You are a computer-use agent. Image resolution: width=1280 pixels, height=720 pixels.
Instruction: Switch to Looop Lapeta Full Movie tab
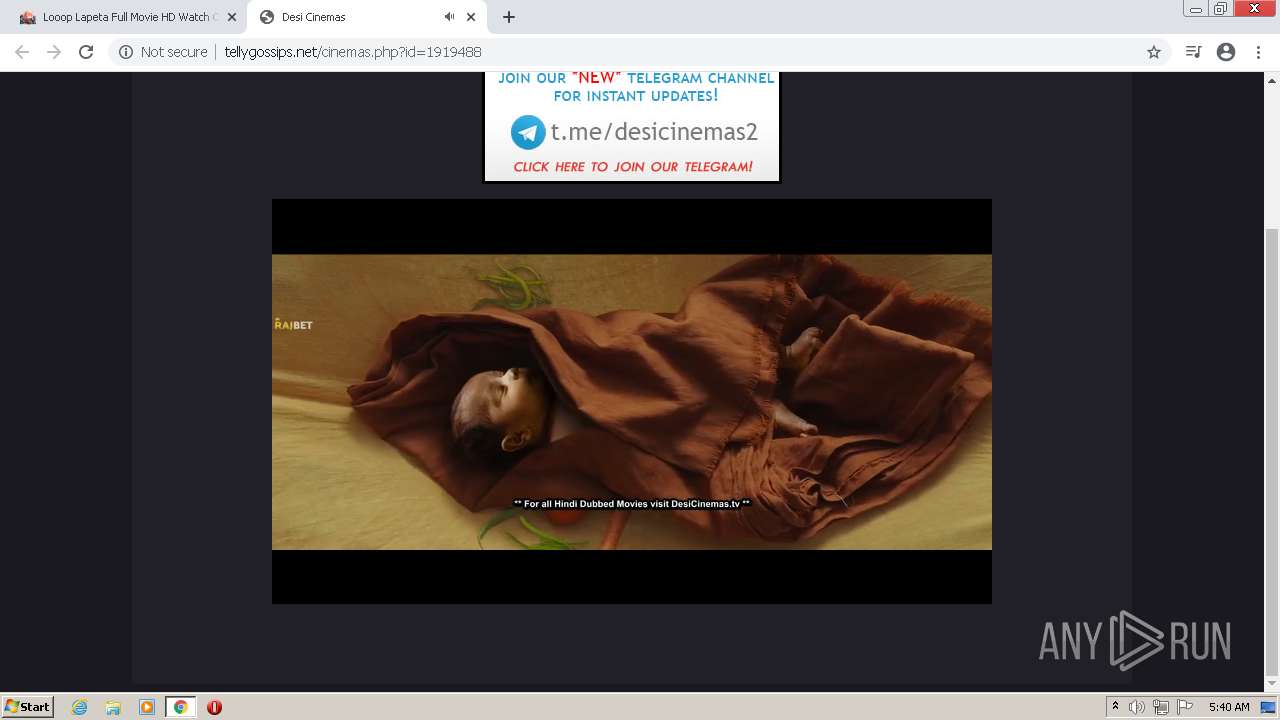tap(127, 17)
